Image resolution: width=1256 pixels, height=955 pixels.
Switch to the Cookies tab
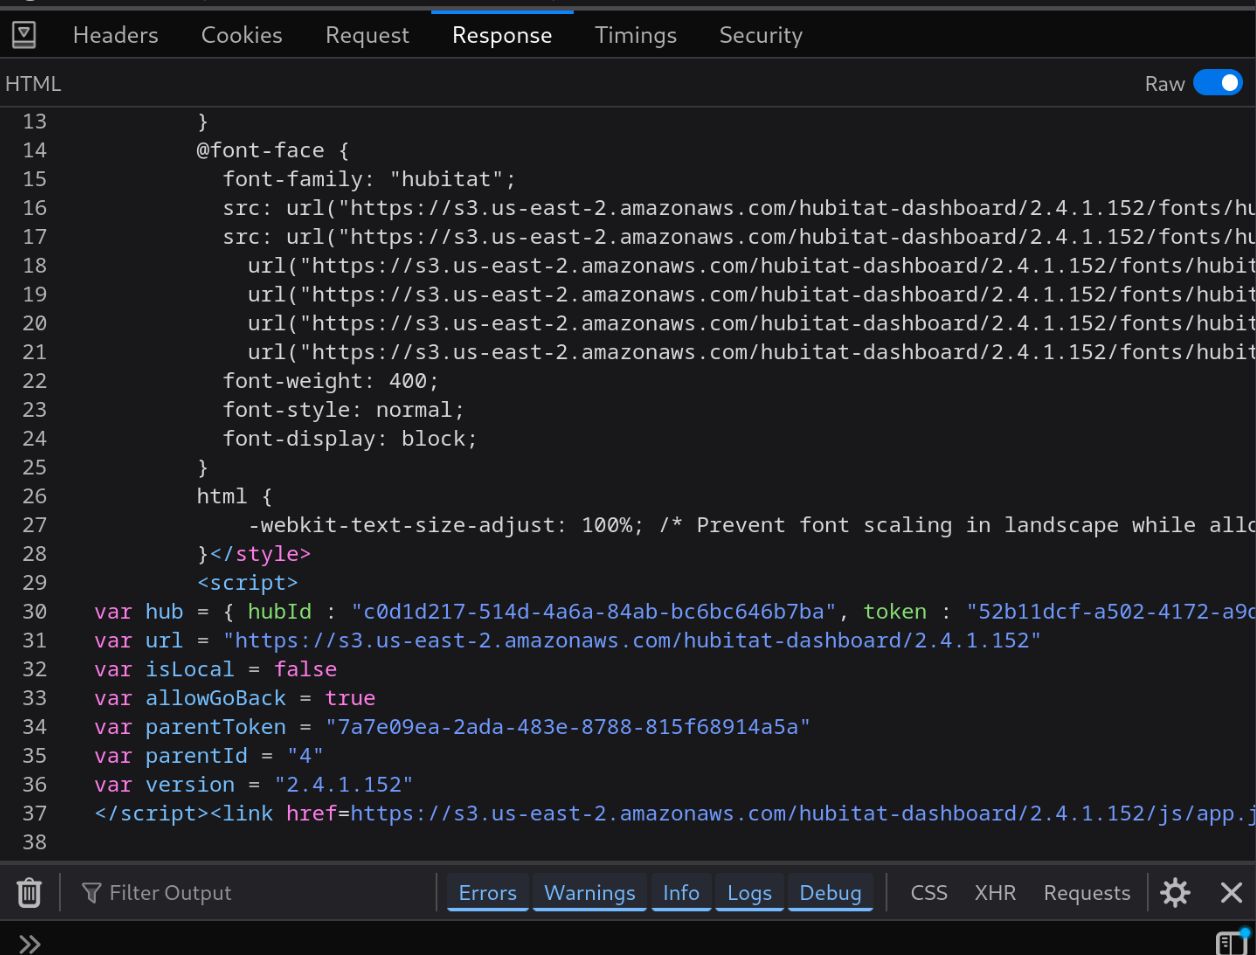click(242, 35)
